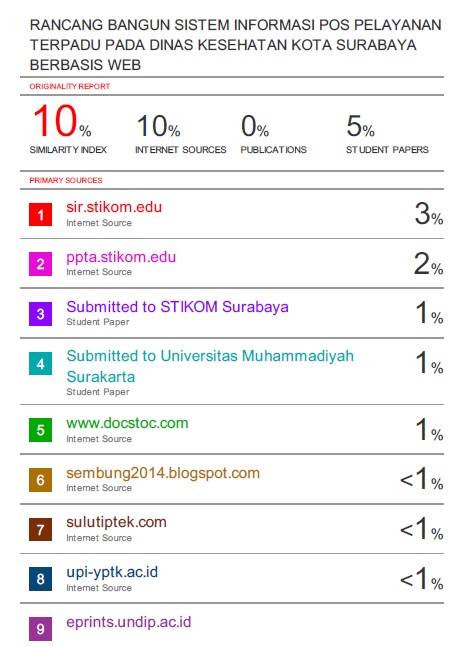Click the navy number 8 source badge
Viewport: 461px width, 647px height.
point(40,579)
